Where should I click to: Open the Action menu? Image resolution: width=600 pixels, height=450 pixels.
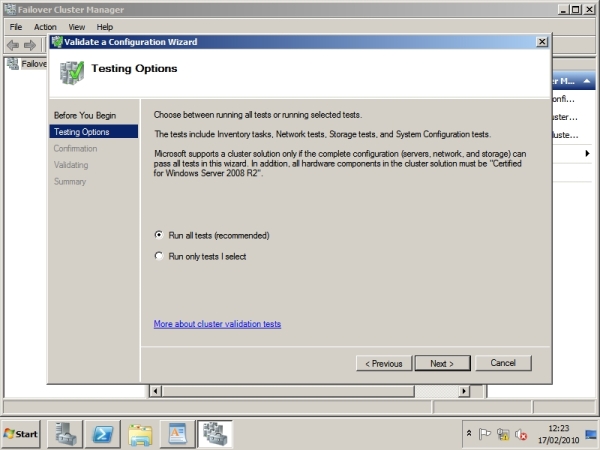click(45, 27)
